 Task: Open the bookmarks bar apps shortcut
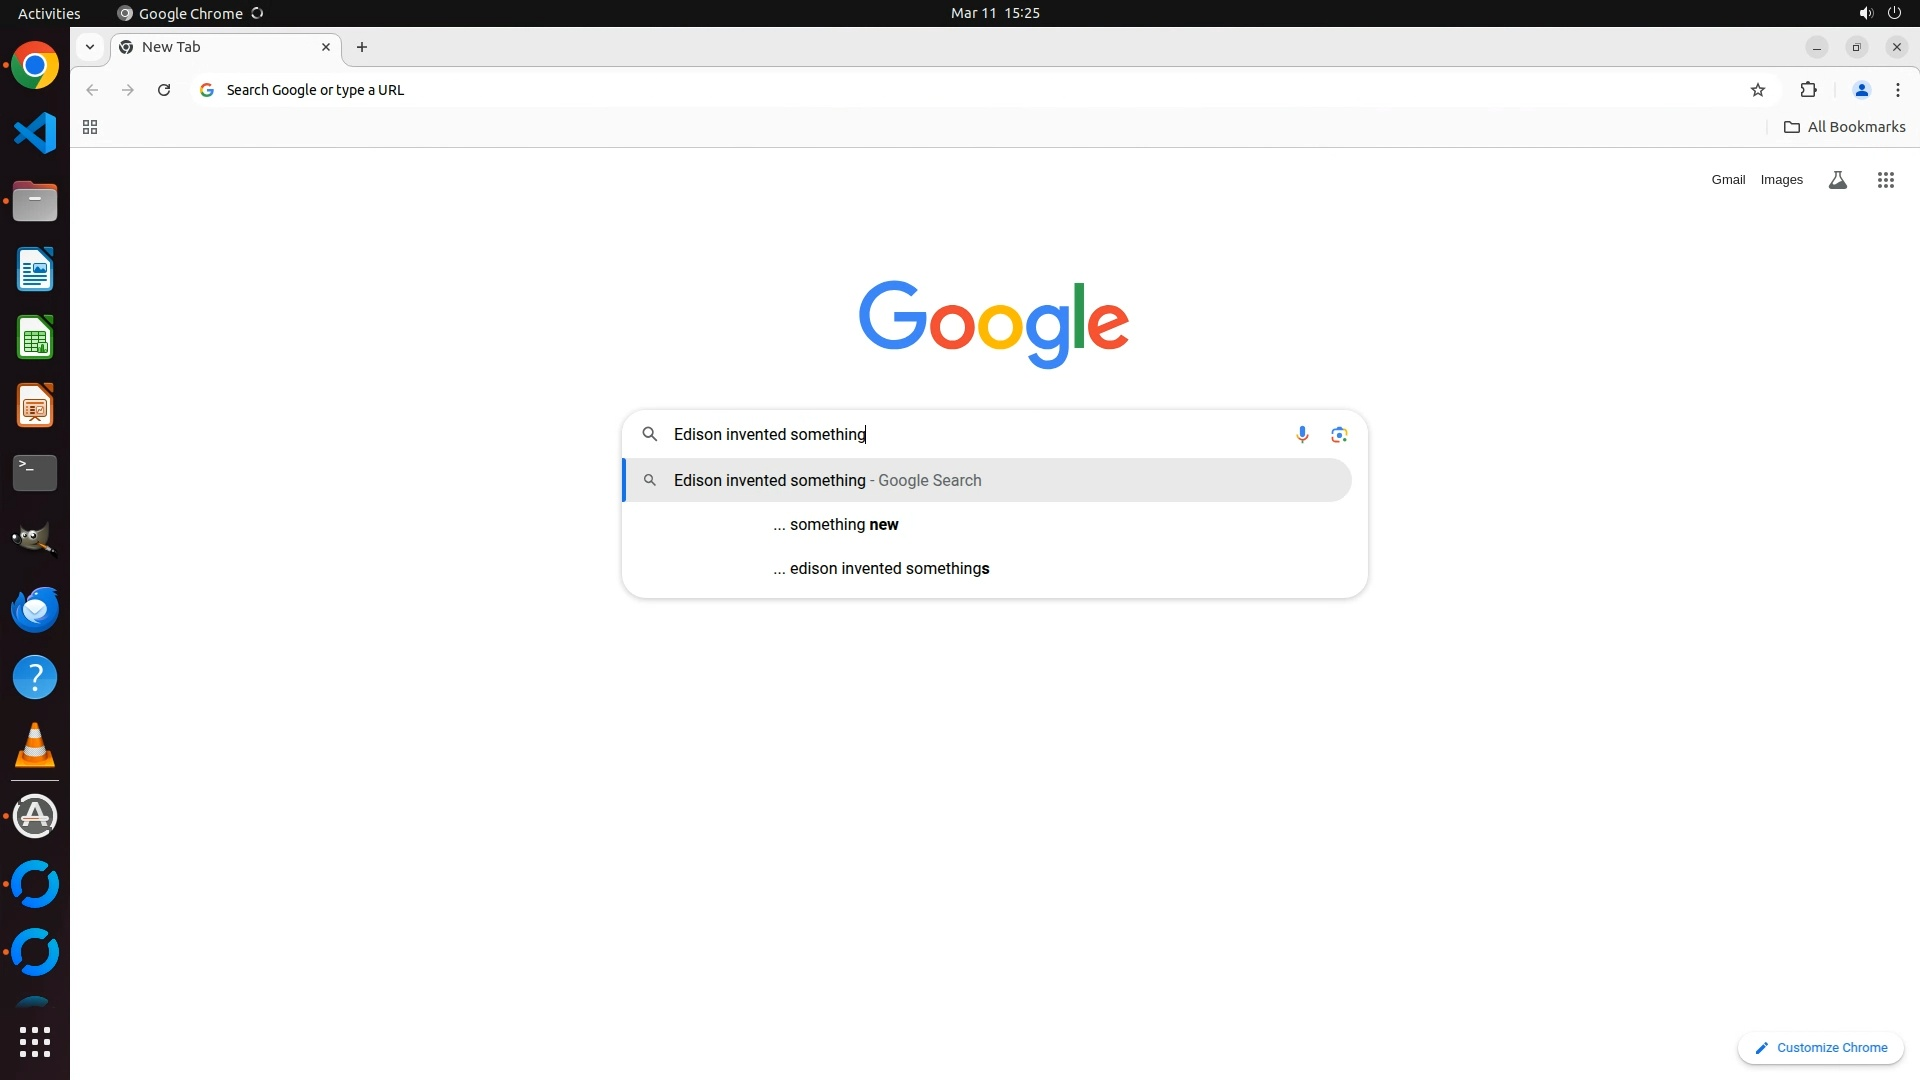point(90,127)
